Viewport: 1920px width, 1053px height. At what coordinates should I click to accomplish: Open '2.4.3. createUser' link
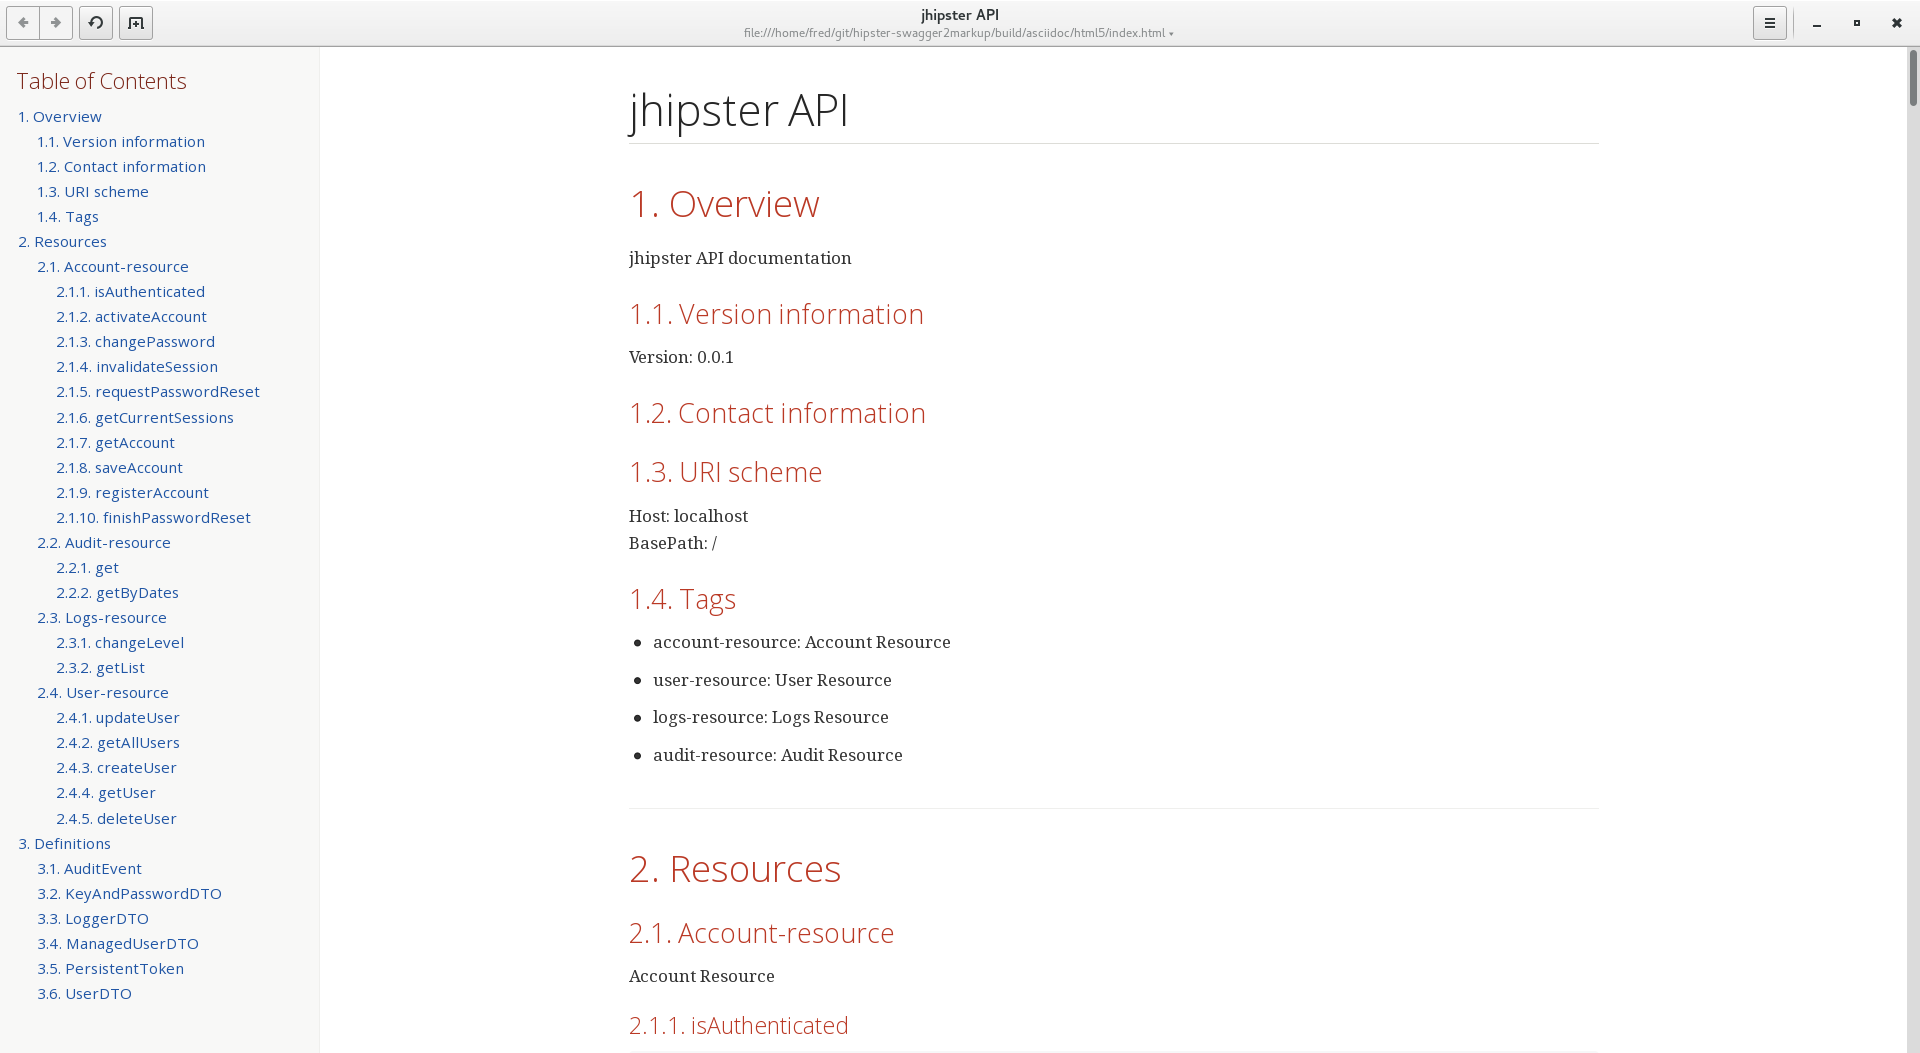117,767
